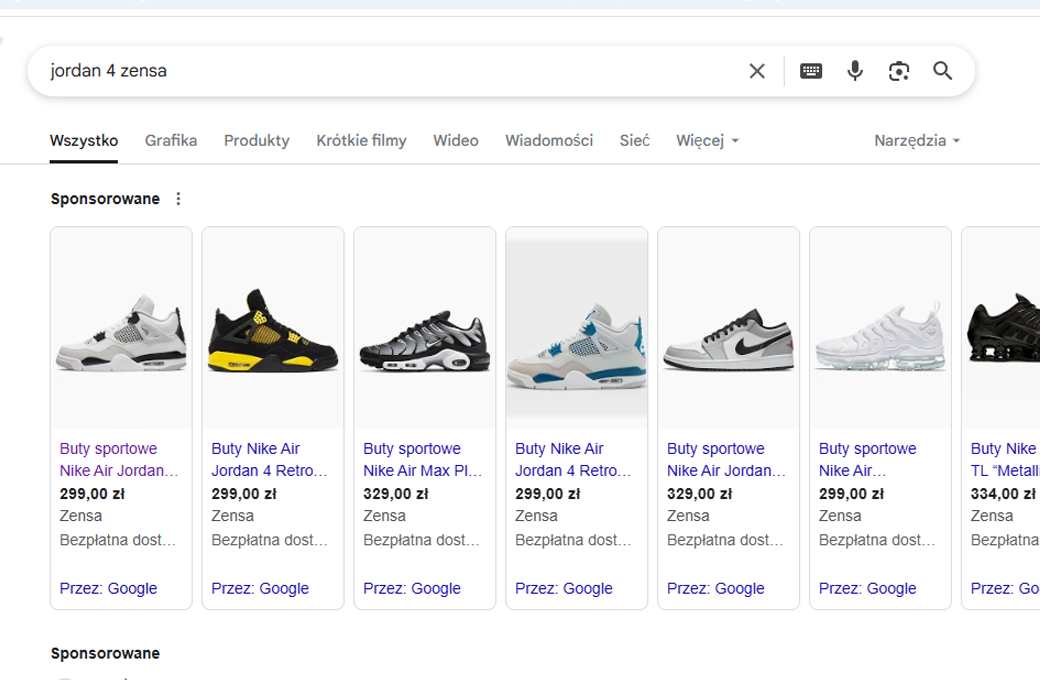Open the white and black Jordan 4 shoe image
Viewport: 1040px width, 680px height.
121,328
